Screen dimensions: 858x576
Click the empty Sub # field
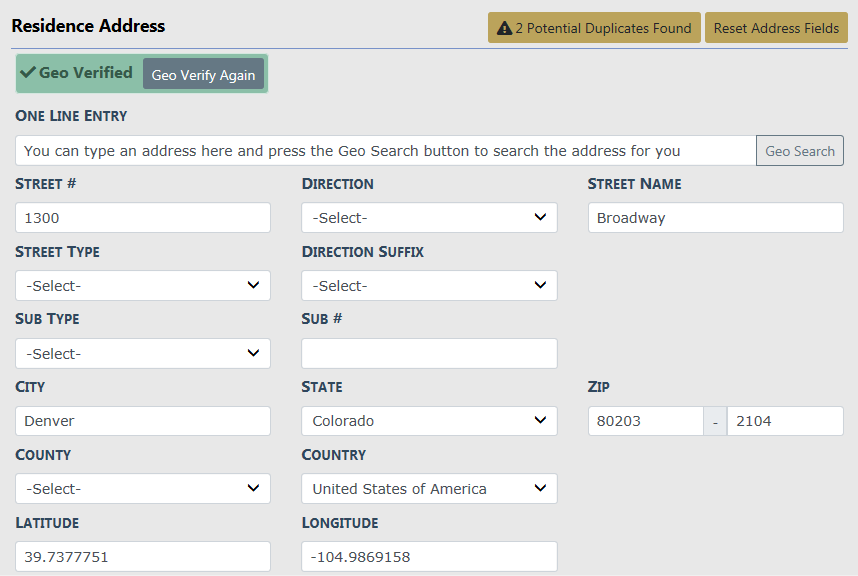(x=429, y=354)
